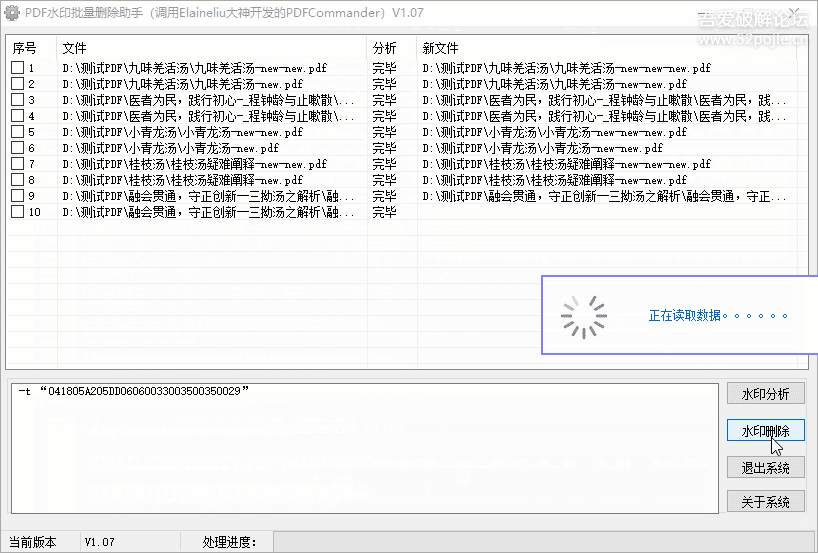This screenshot has height=553, width=818.
Task: Select 桂枝汤疑难阐释-new-new.pdf in 文件 column
Action: point(195,164)
